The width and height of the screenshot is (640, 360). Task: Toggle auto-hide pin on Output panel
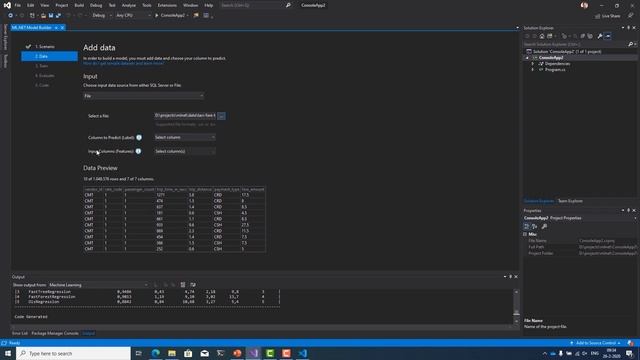511,277
